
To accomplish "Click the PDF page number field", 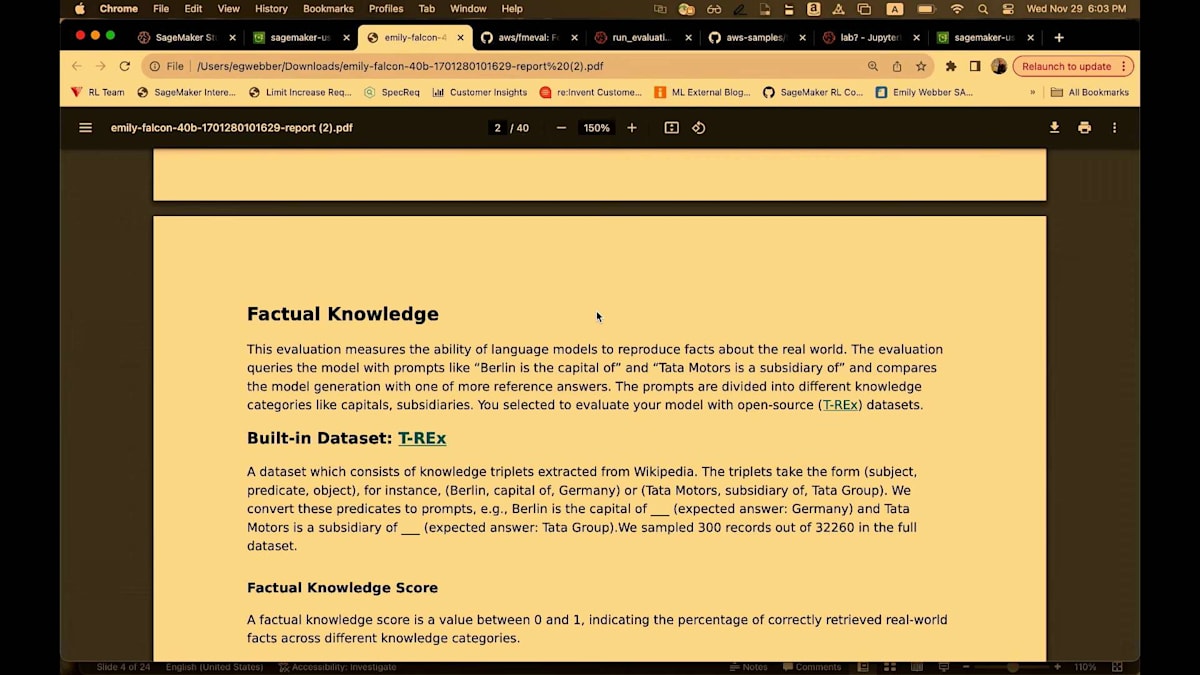I will 497,128.
